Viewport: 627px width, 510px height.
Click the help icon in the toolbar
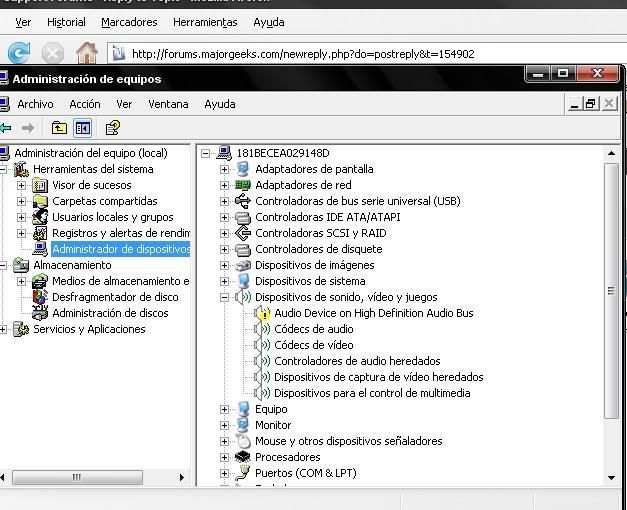(113, 128)
